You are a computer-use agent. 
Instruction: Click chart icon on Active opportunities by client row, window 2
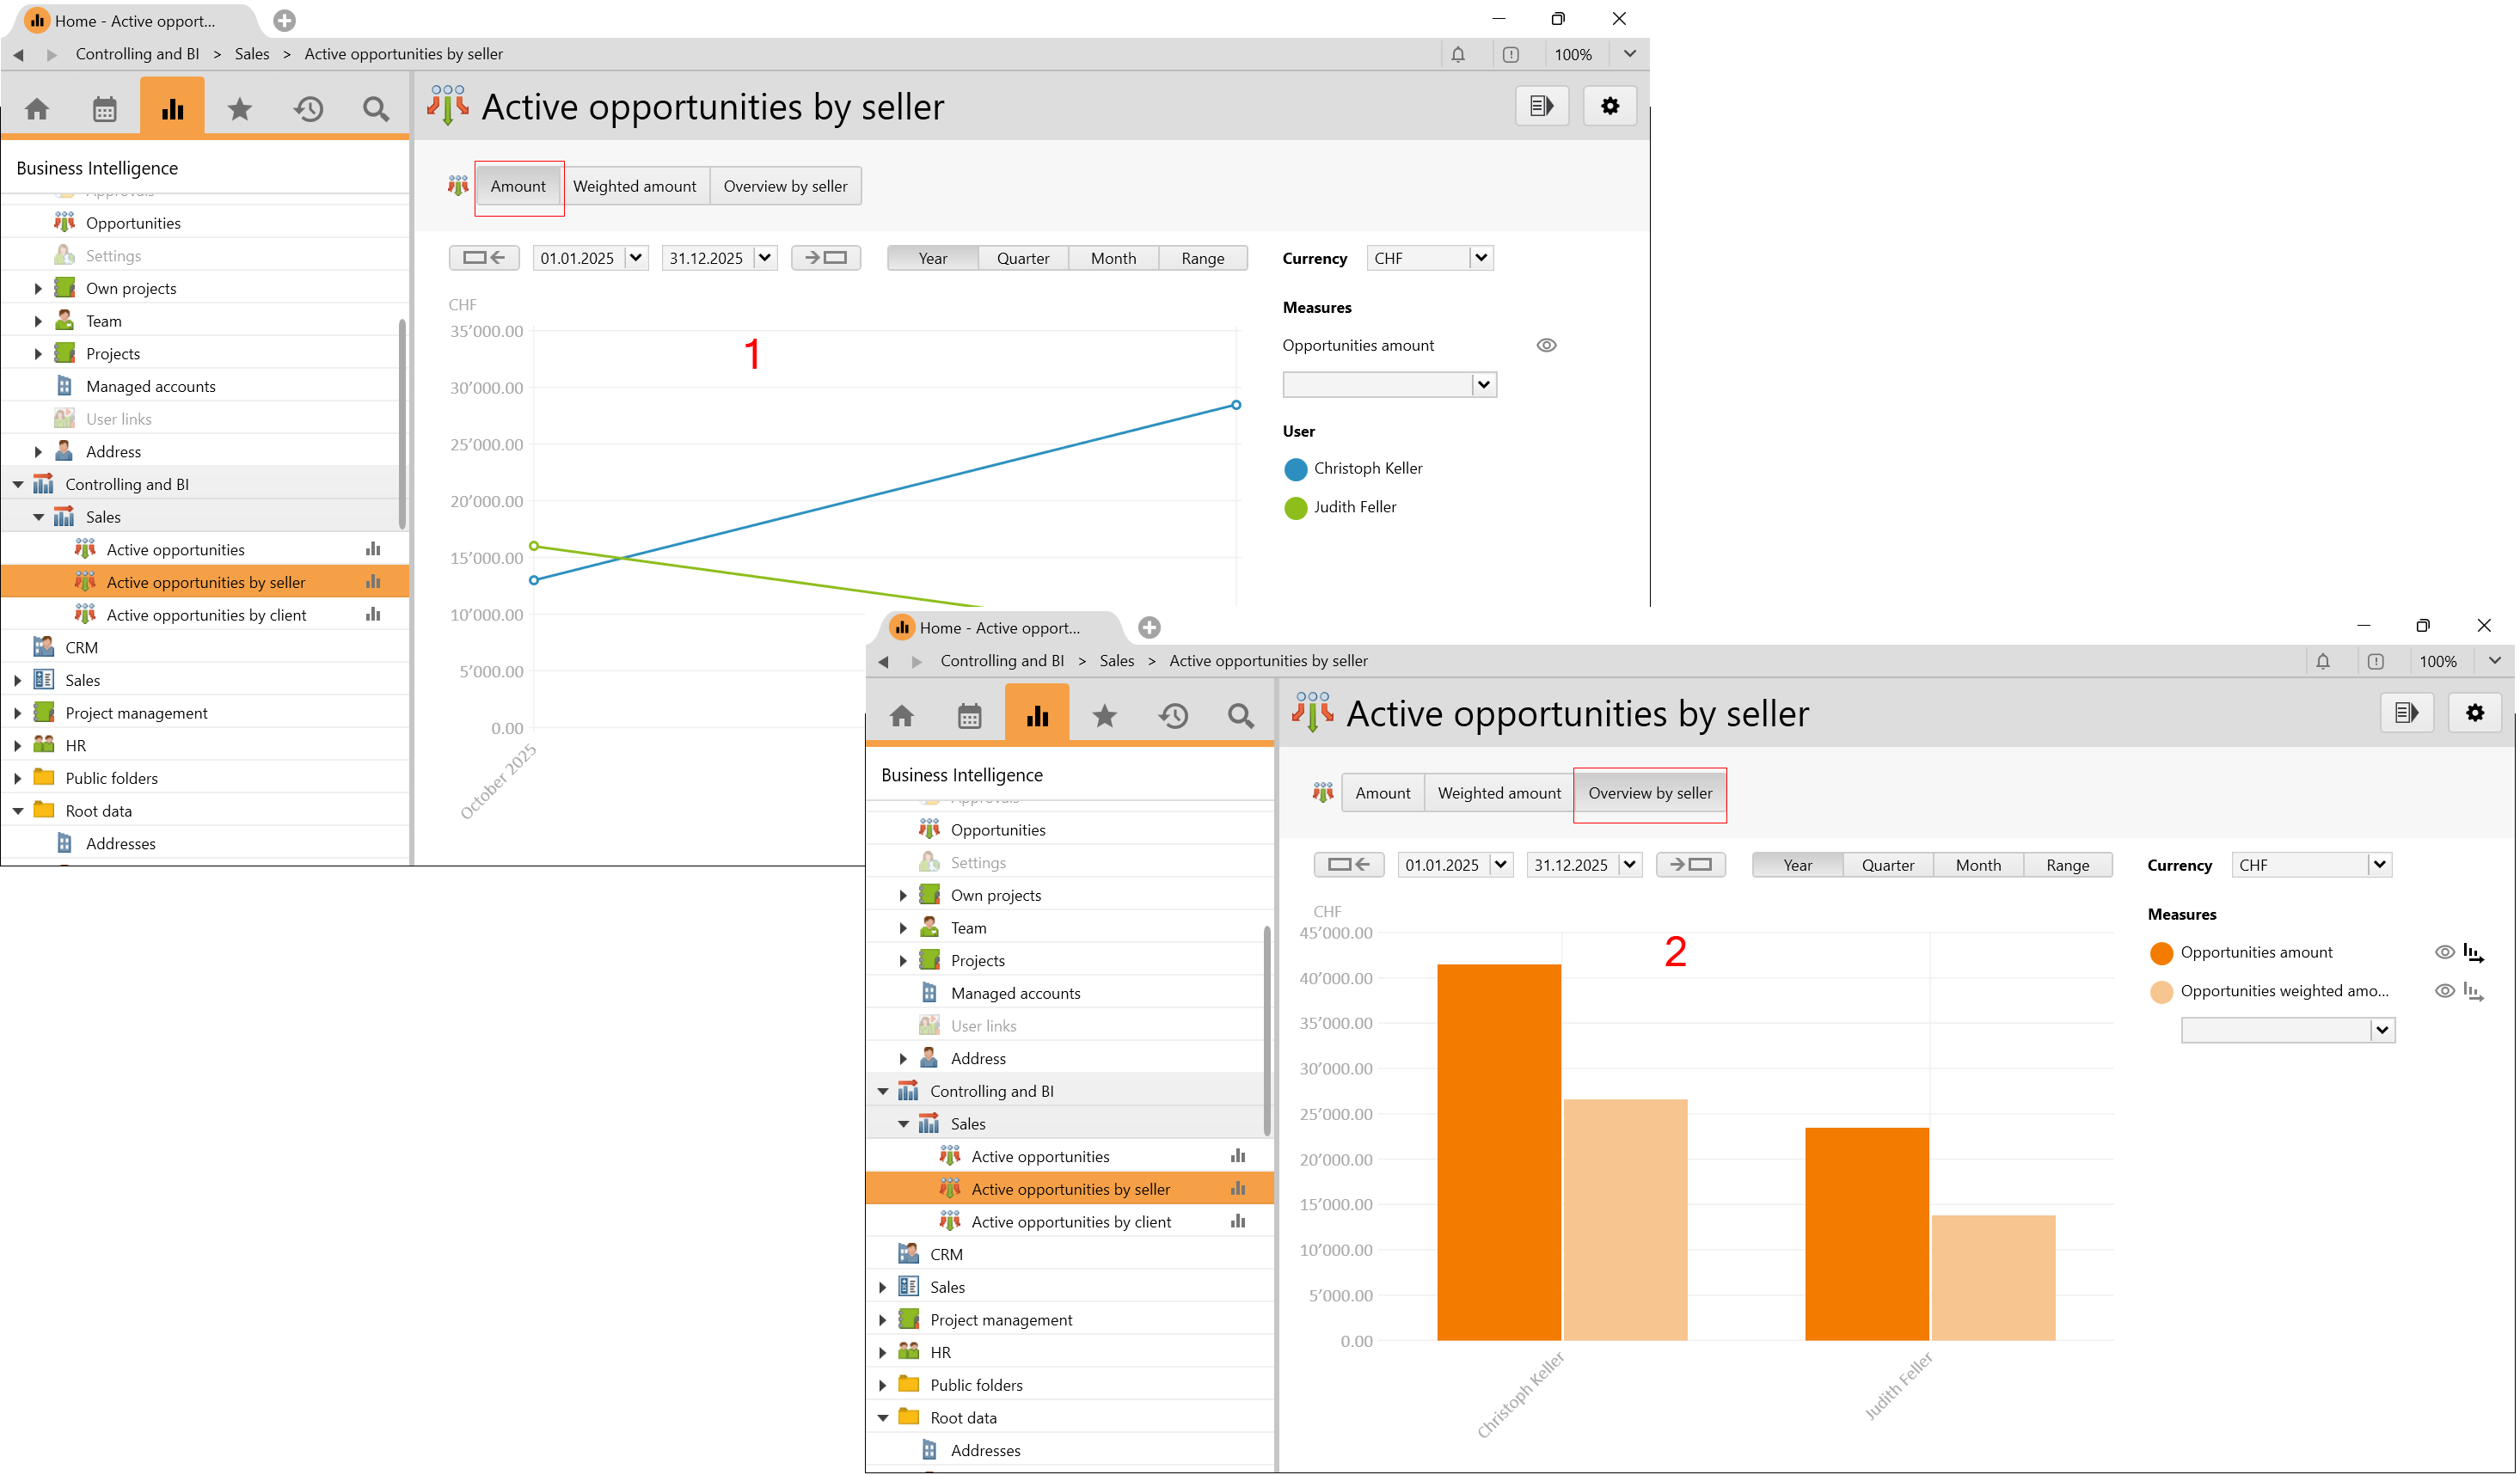[x=1238, y=1221]
